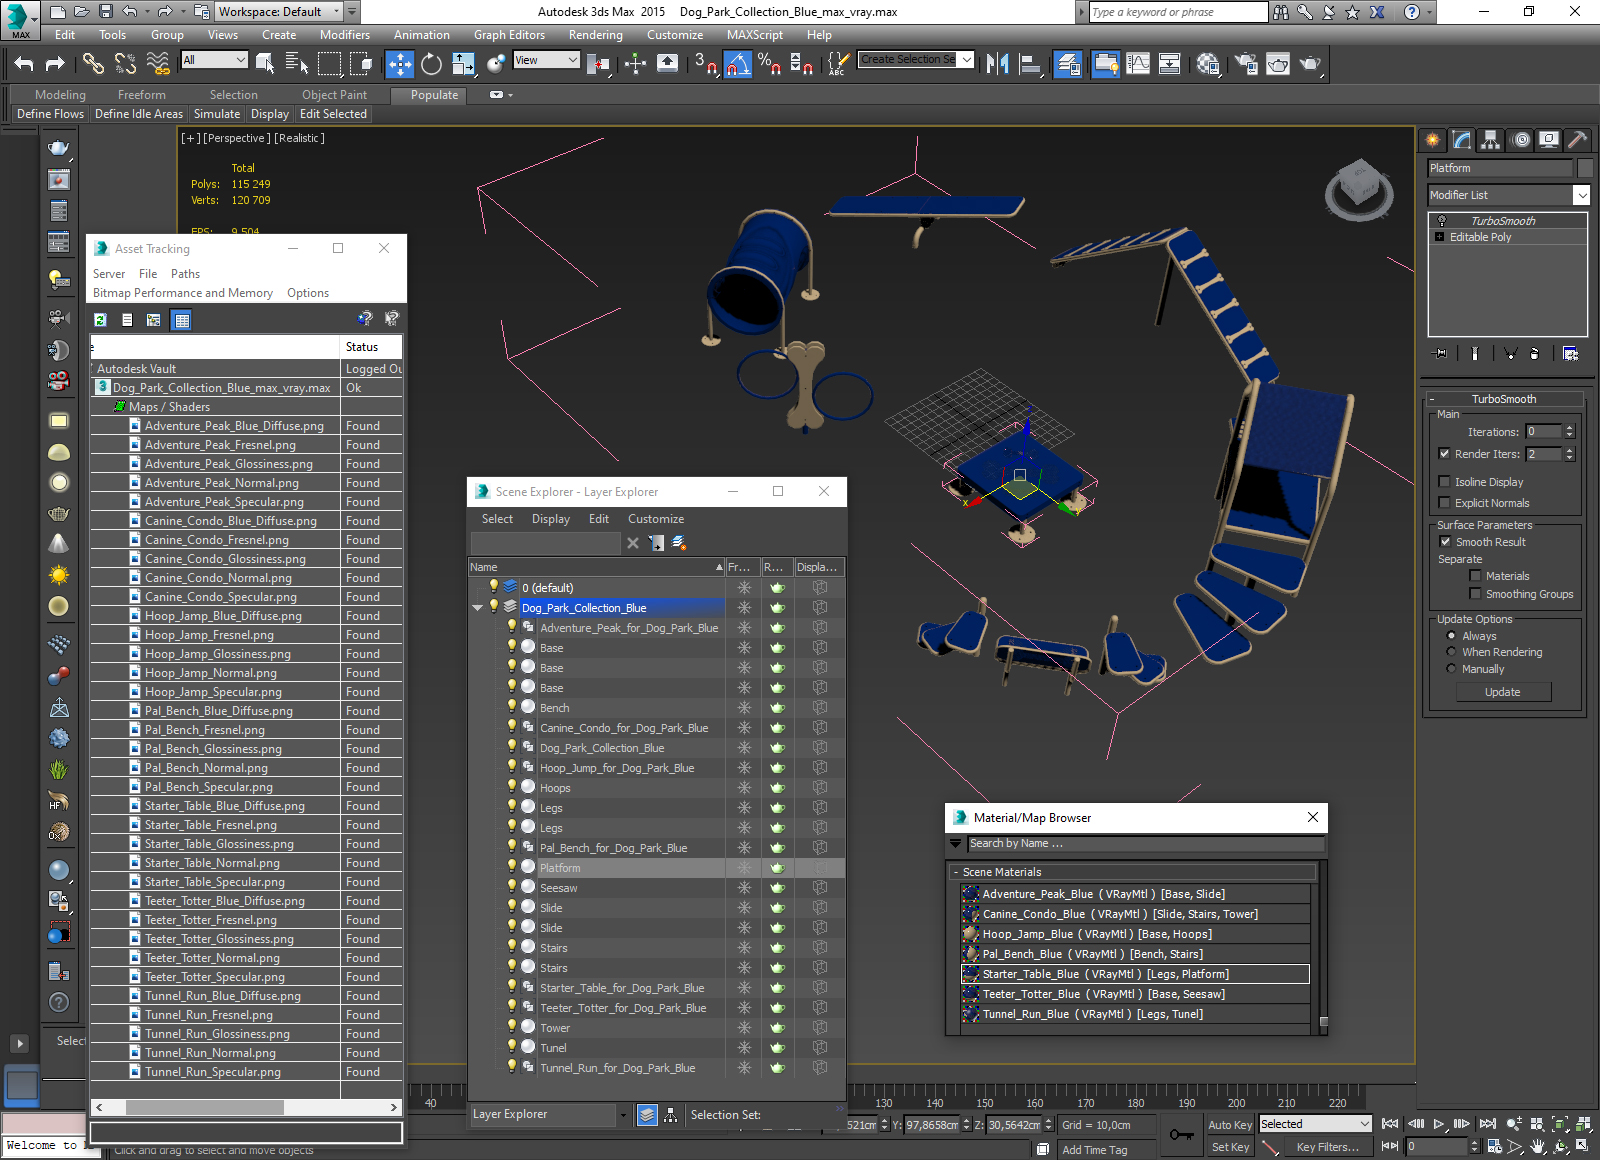Select When Rendering update option
1600x1160 pixels.
click(x=1451, y=651)
